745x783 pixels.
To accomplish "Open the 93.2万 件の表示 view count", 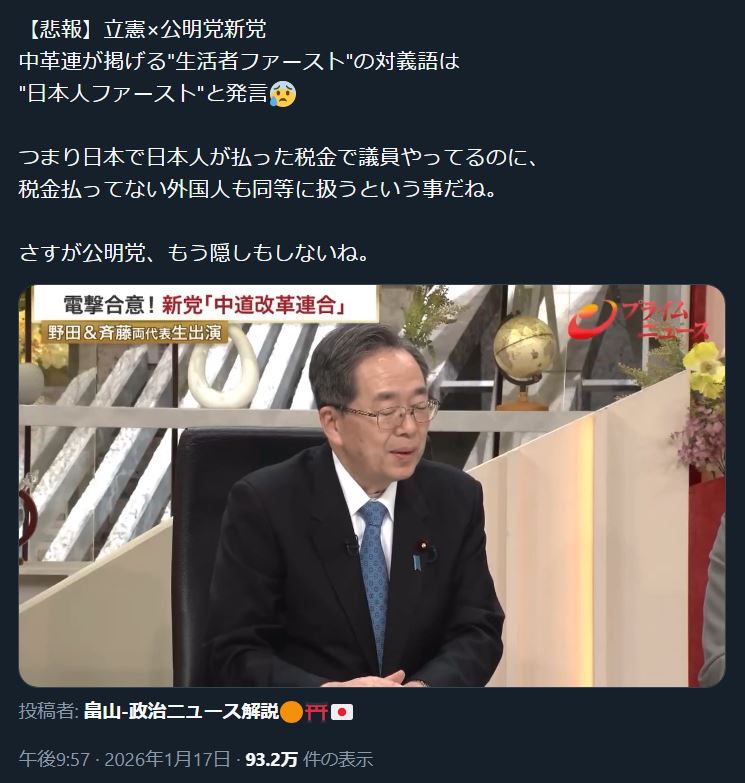I will 309,760.
